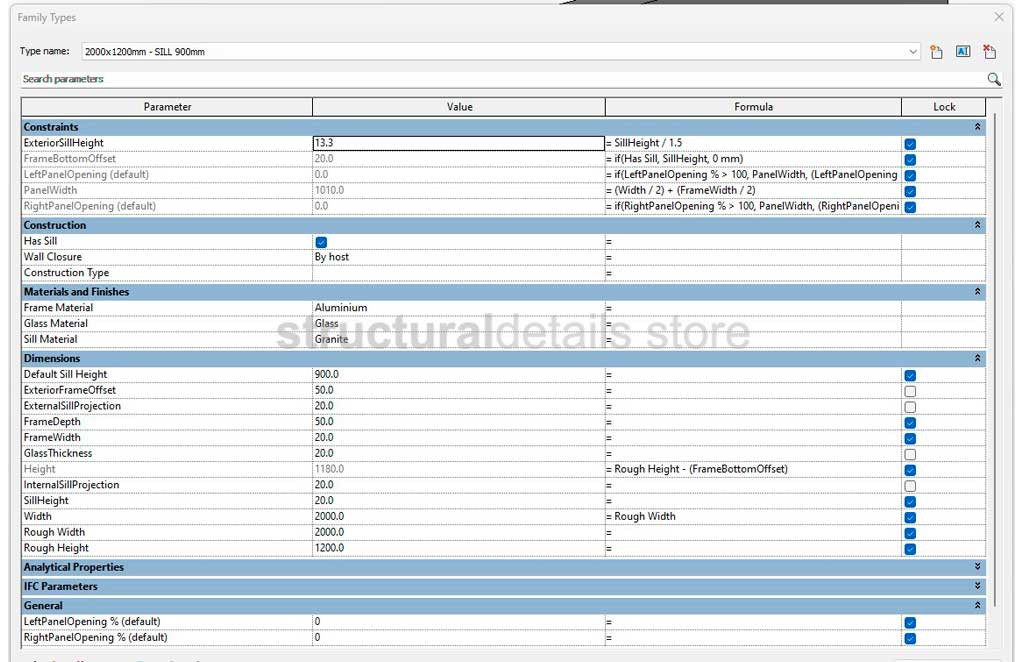Expand the Analytical Properties section

coord(977,567)
